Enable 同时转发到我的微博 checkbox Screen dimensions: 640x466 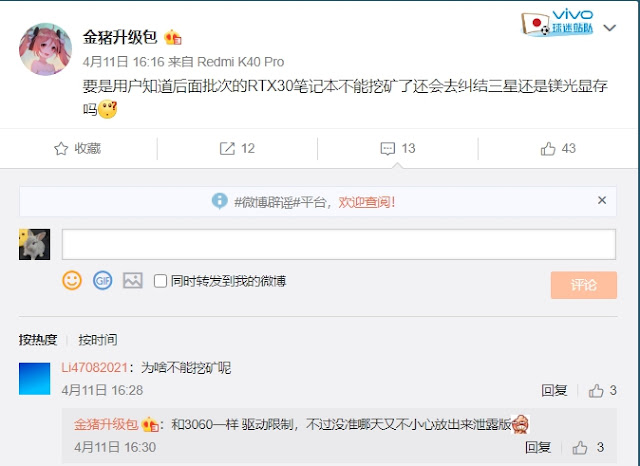[x=160, y=281]
